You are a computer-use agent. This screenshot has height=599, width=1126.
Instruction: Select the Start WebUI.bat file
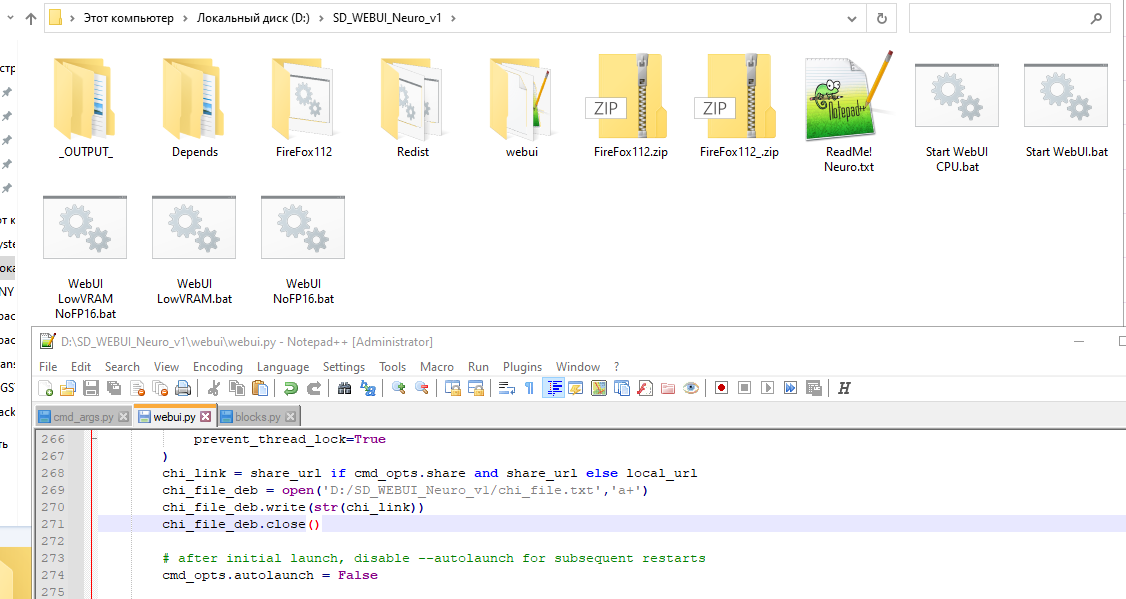click(1066, 110)
